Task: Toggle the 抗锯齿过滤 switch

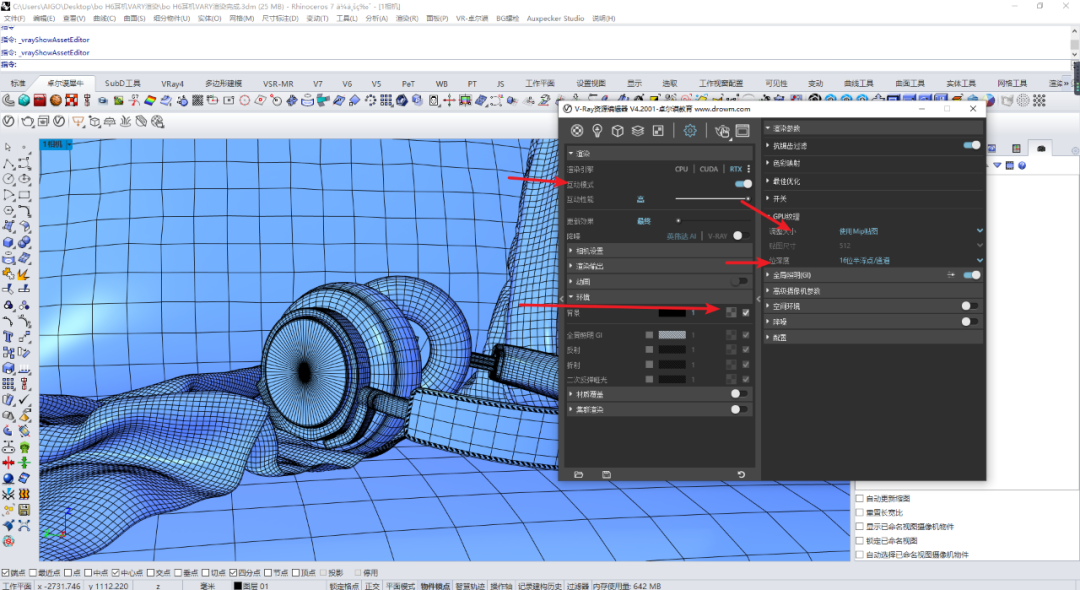Action: coord(972,145)
